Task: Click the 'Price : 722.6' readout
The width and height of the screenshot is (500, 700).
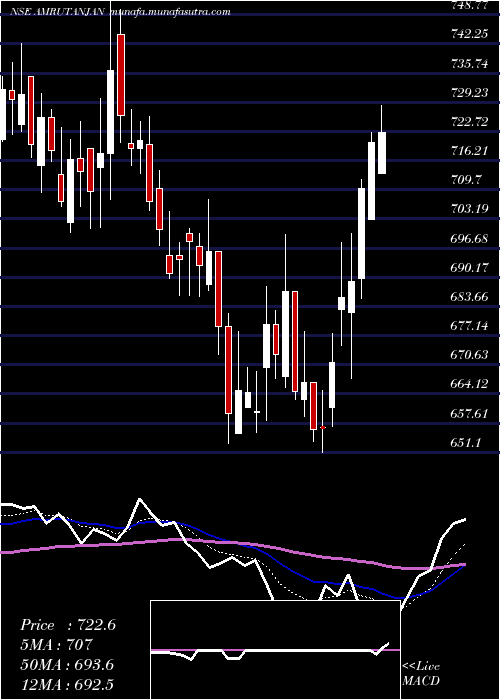Action: click(68, 625)
